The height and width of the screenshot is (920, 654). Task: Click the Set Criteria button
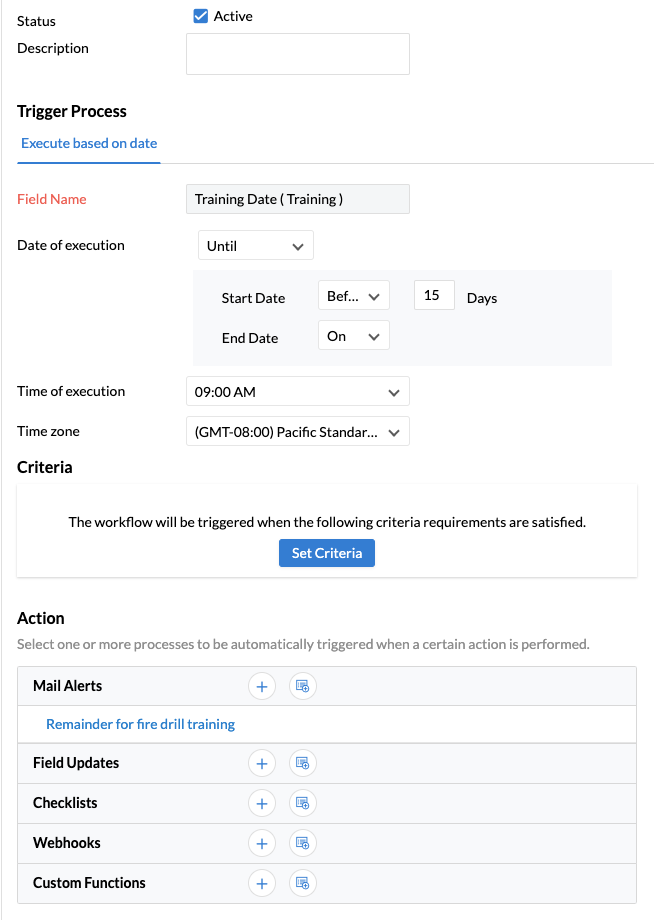click(x=327, y=553)
